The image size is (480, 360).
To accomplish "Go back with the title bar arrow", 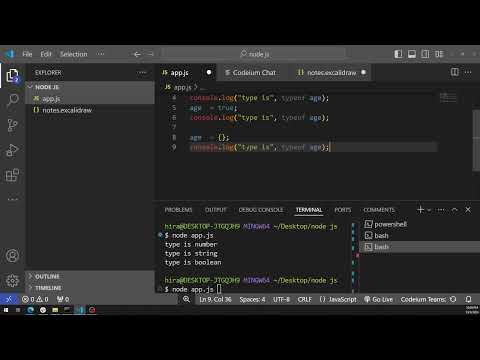I will (137, 54).
